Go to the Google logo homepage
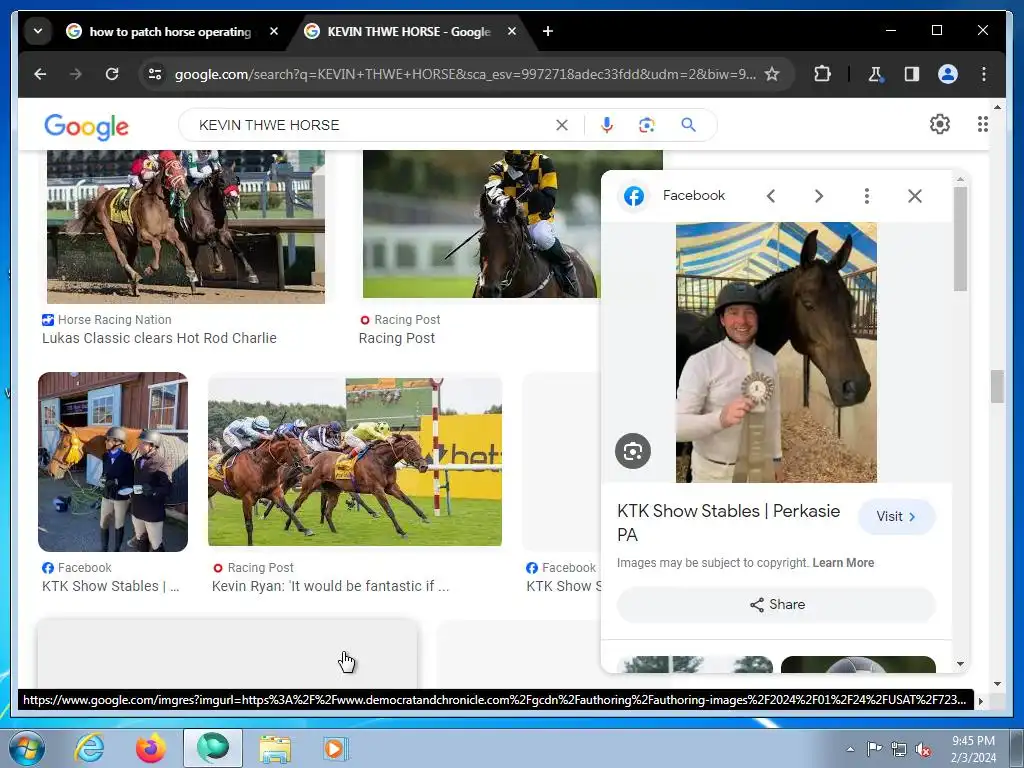Image resolution: width=1024 pixels, height=768 pixels. pos(86,125)
